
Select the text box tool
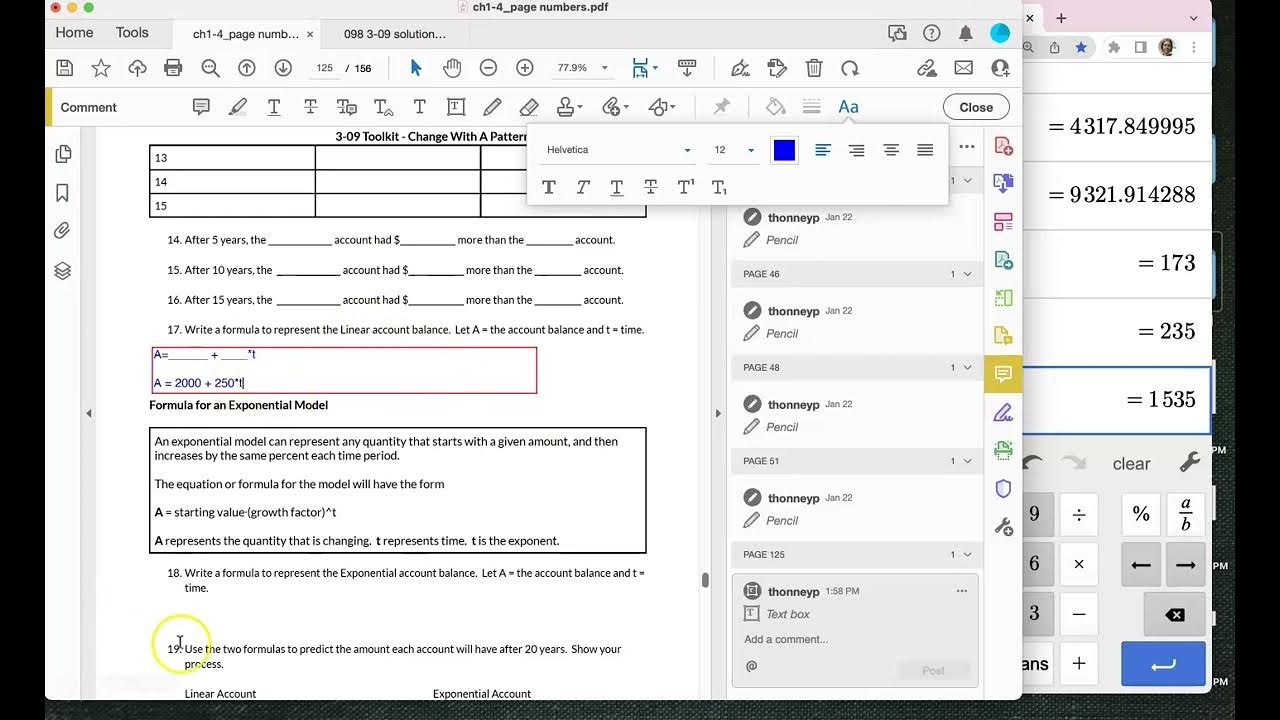coord(456,107)
